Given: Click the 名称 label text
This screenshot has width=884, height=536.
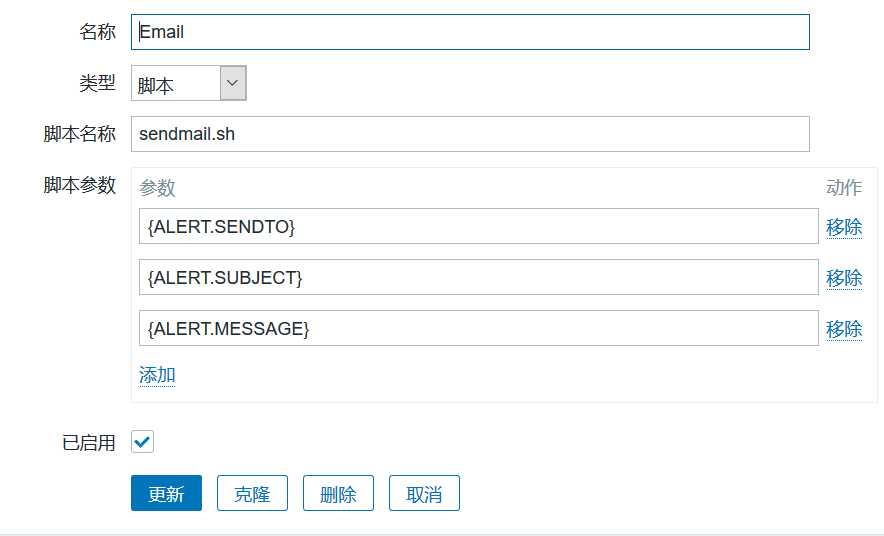Looking at the screenshot, I should (x=98, y=32).
